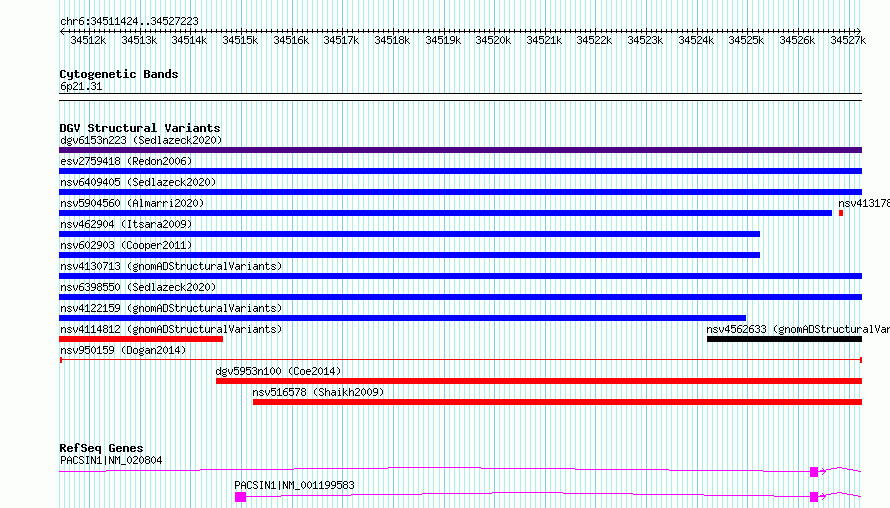This screenshot has height=508, width=890.
Task: Click the dgv5953n100 (Coe2014) label
Action: click(x=278, y=371)
